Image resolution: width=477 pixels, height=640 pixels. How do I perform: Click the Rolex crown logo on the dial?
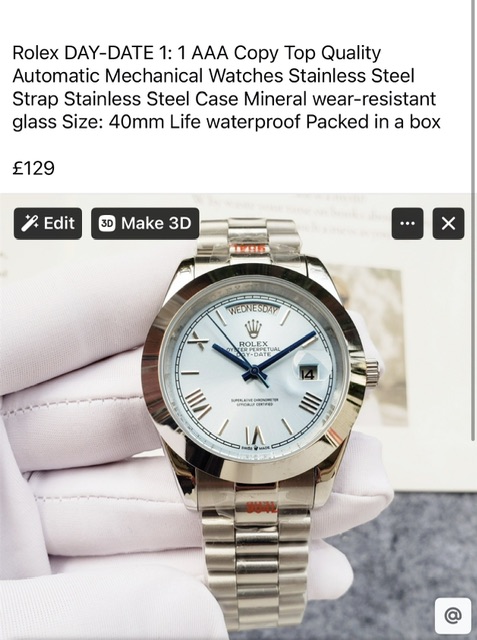253,329
